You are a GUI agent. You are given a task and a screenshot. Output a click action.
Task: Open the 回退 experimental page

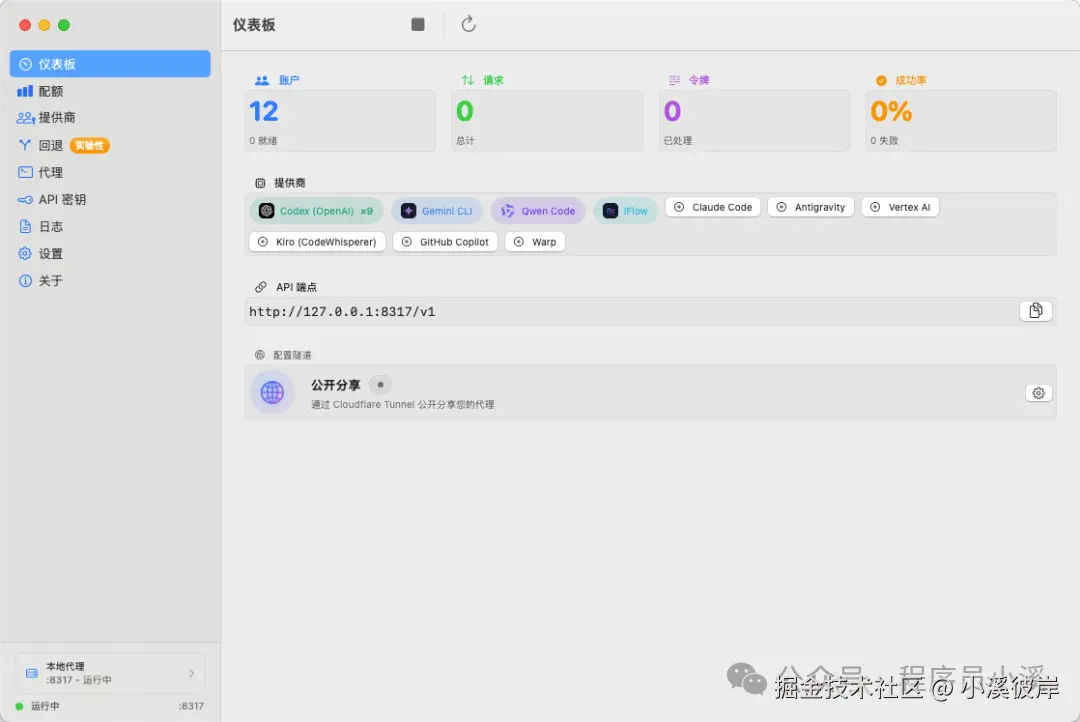pyautogui.click(x=110, y=145)
